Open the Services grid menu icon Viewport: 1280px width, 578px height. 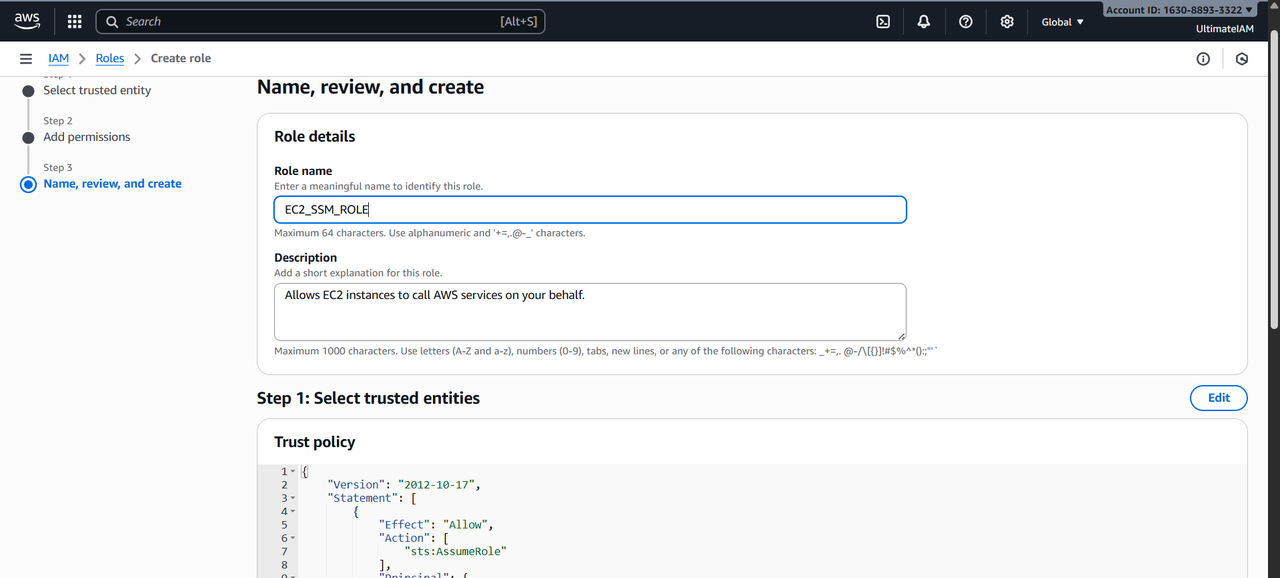pyautogui.click(x=74, y=21)
